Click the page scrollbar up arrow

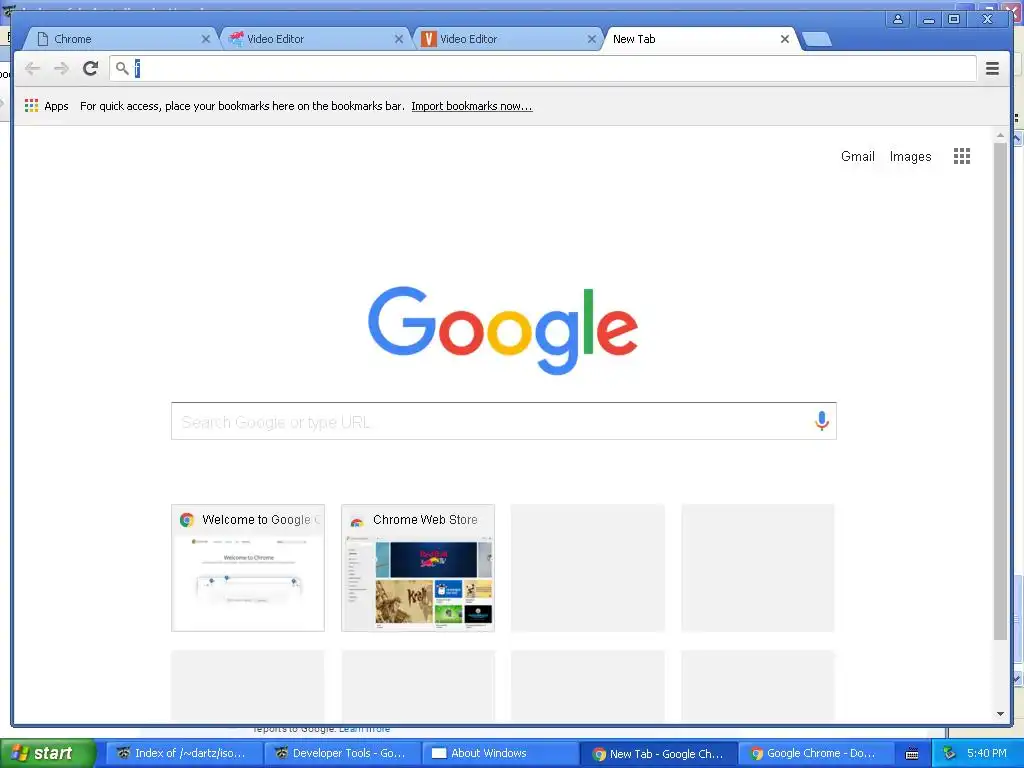click(x=1000, y=135)
